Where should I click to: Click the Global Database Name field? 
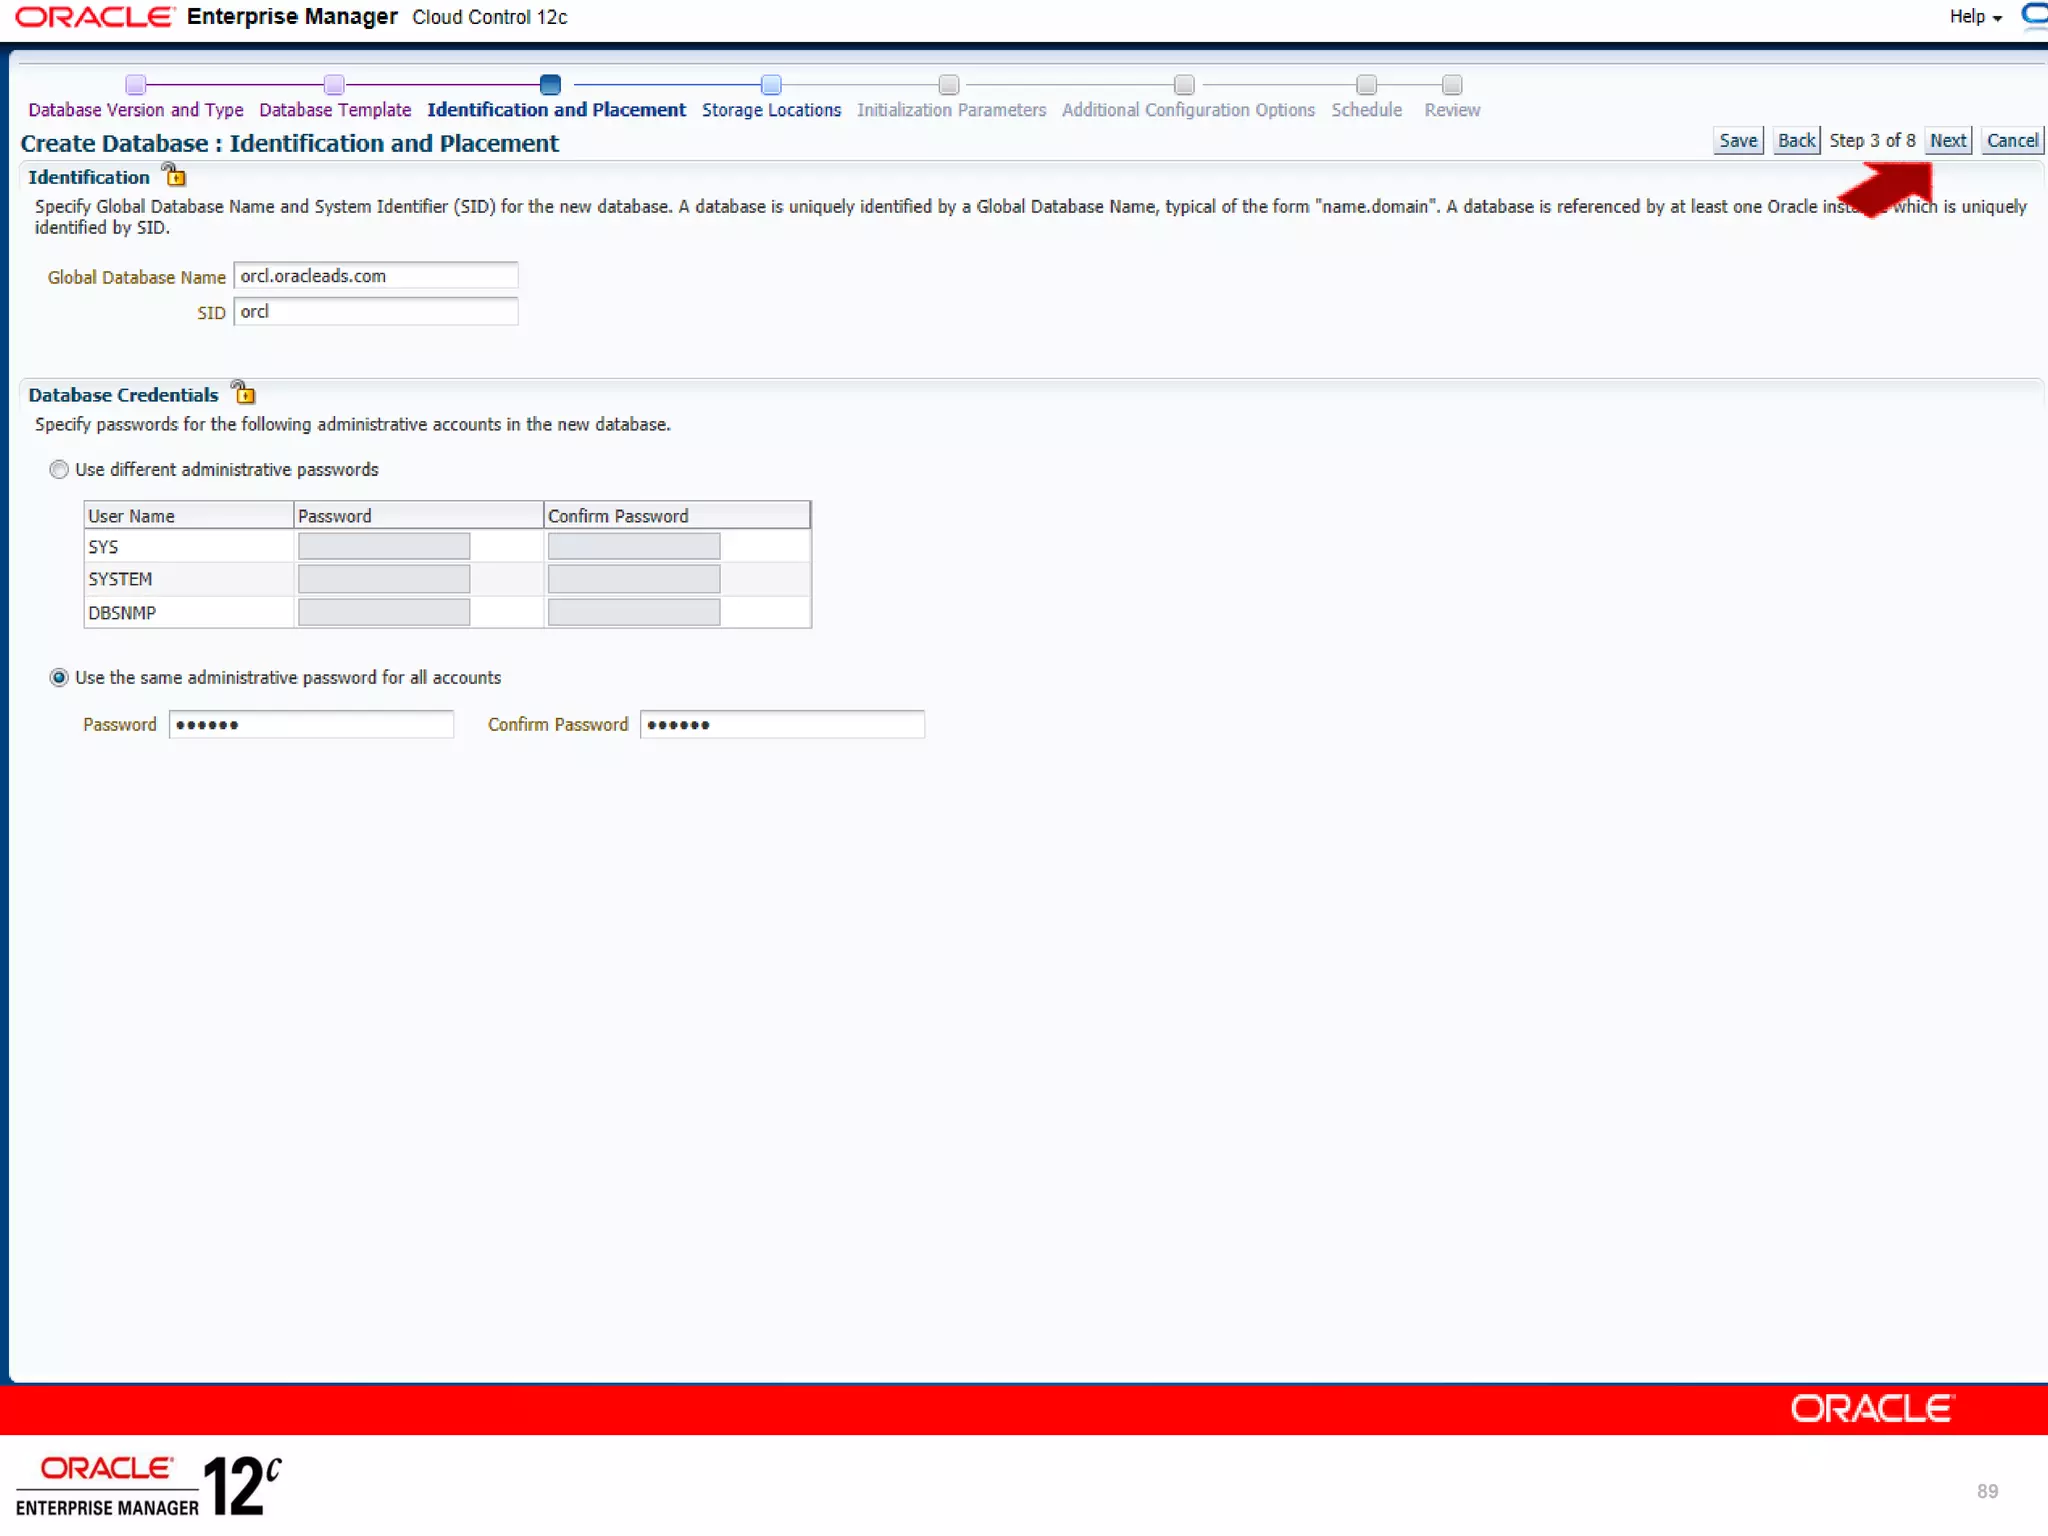[x=375, y=276]
